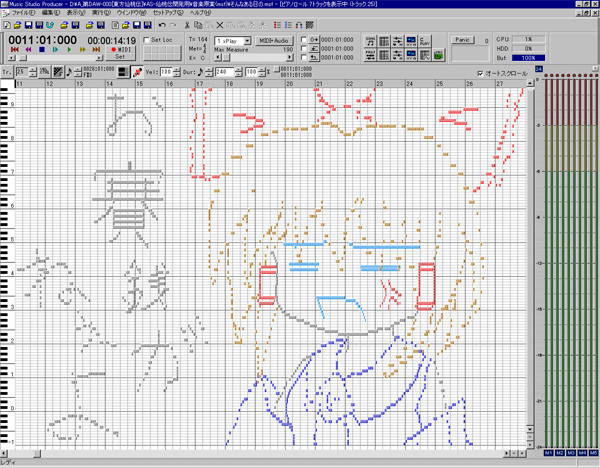This screenshot has width=600, height=468.
Task: Toggle the オートスクロール checkbox
Action: pos(481,73)
